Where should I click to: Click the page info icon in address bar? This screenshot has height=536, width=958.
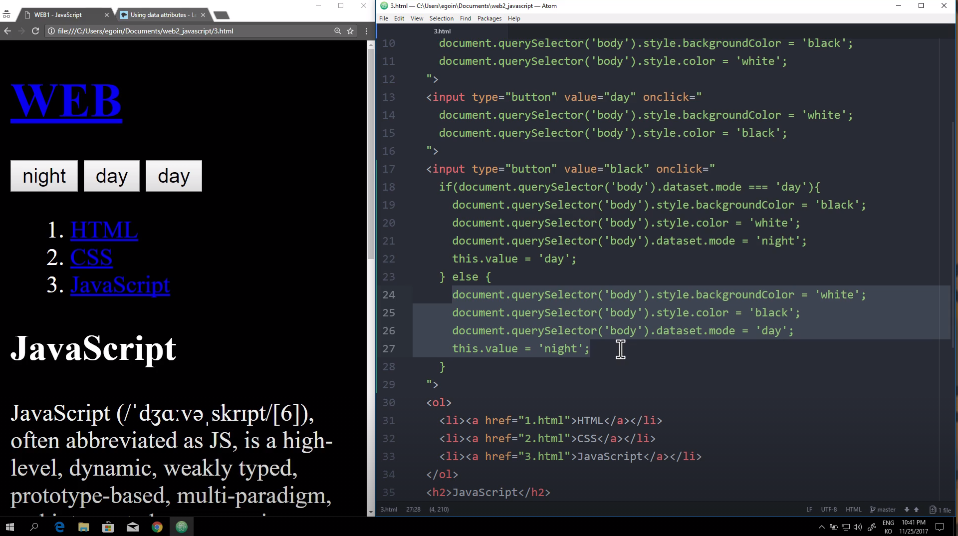point(52,31)
